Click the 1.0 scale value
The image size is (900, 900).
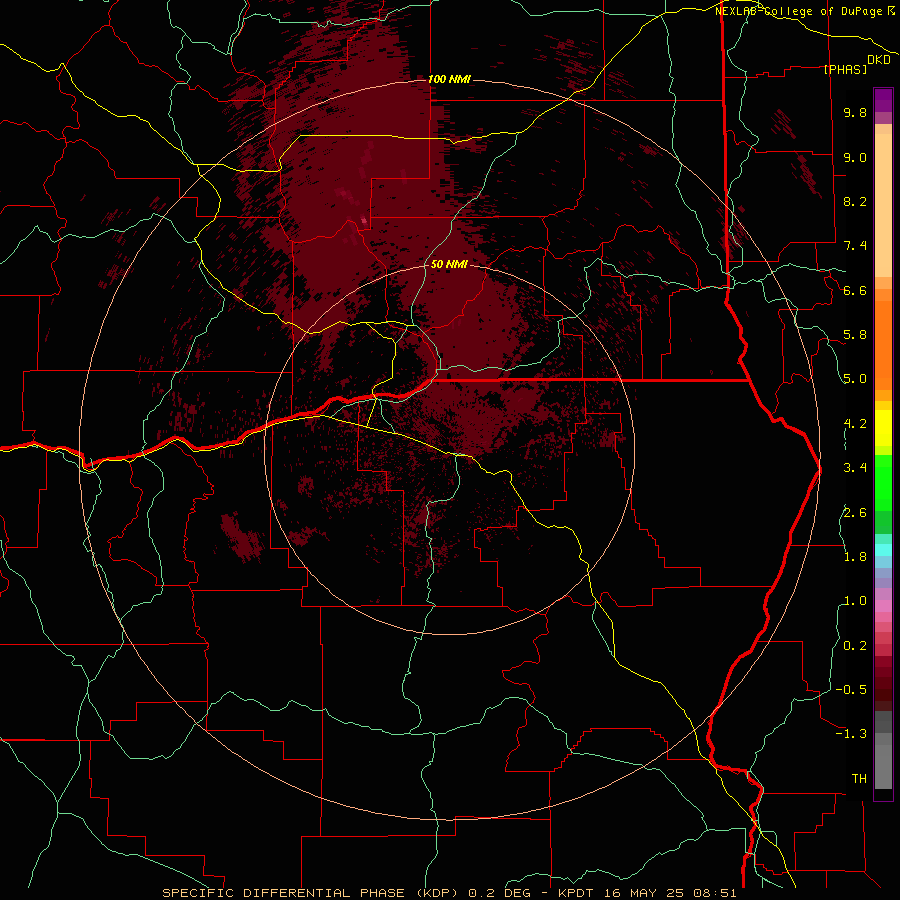(855, 601)
